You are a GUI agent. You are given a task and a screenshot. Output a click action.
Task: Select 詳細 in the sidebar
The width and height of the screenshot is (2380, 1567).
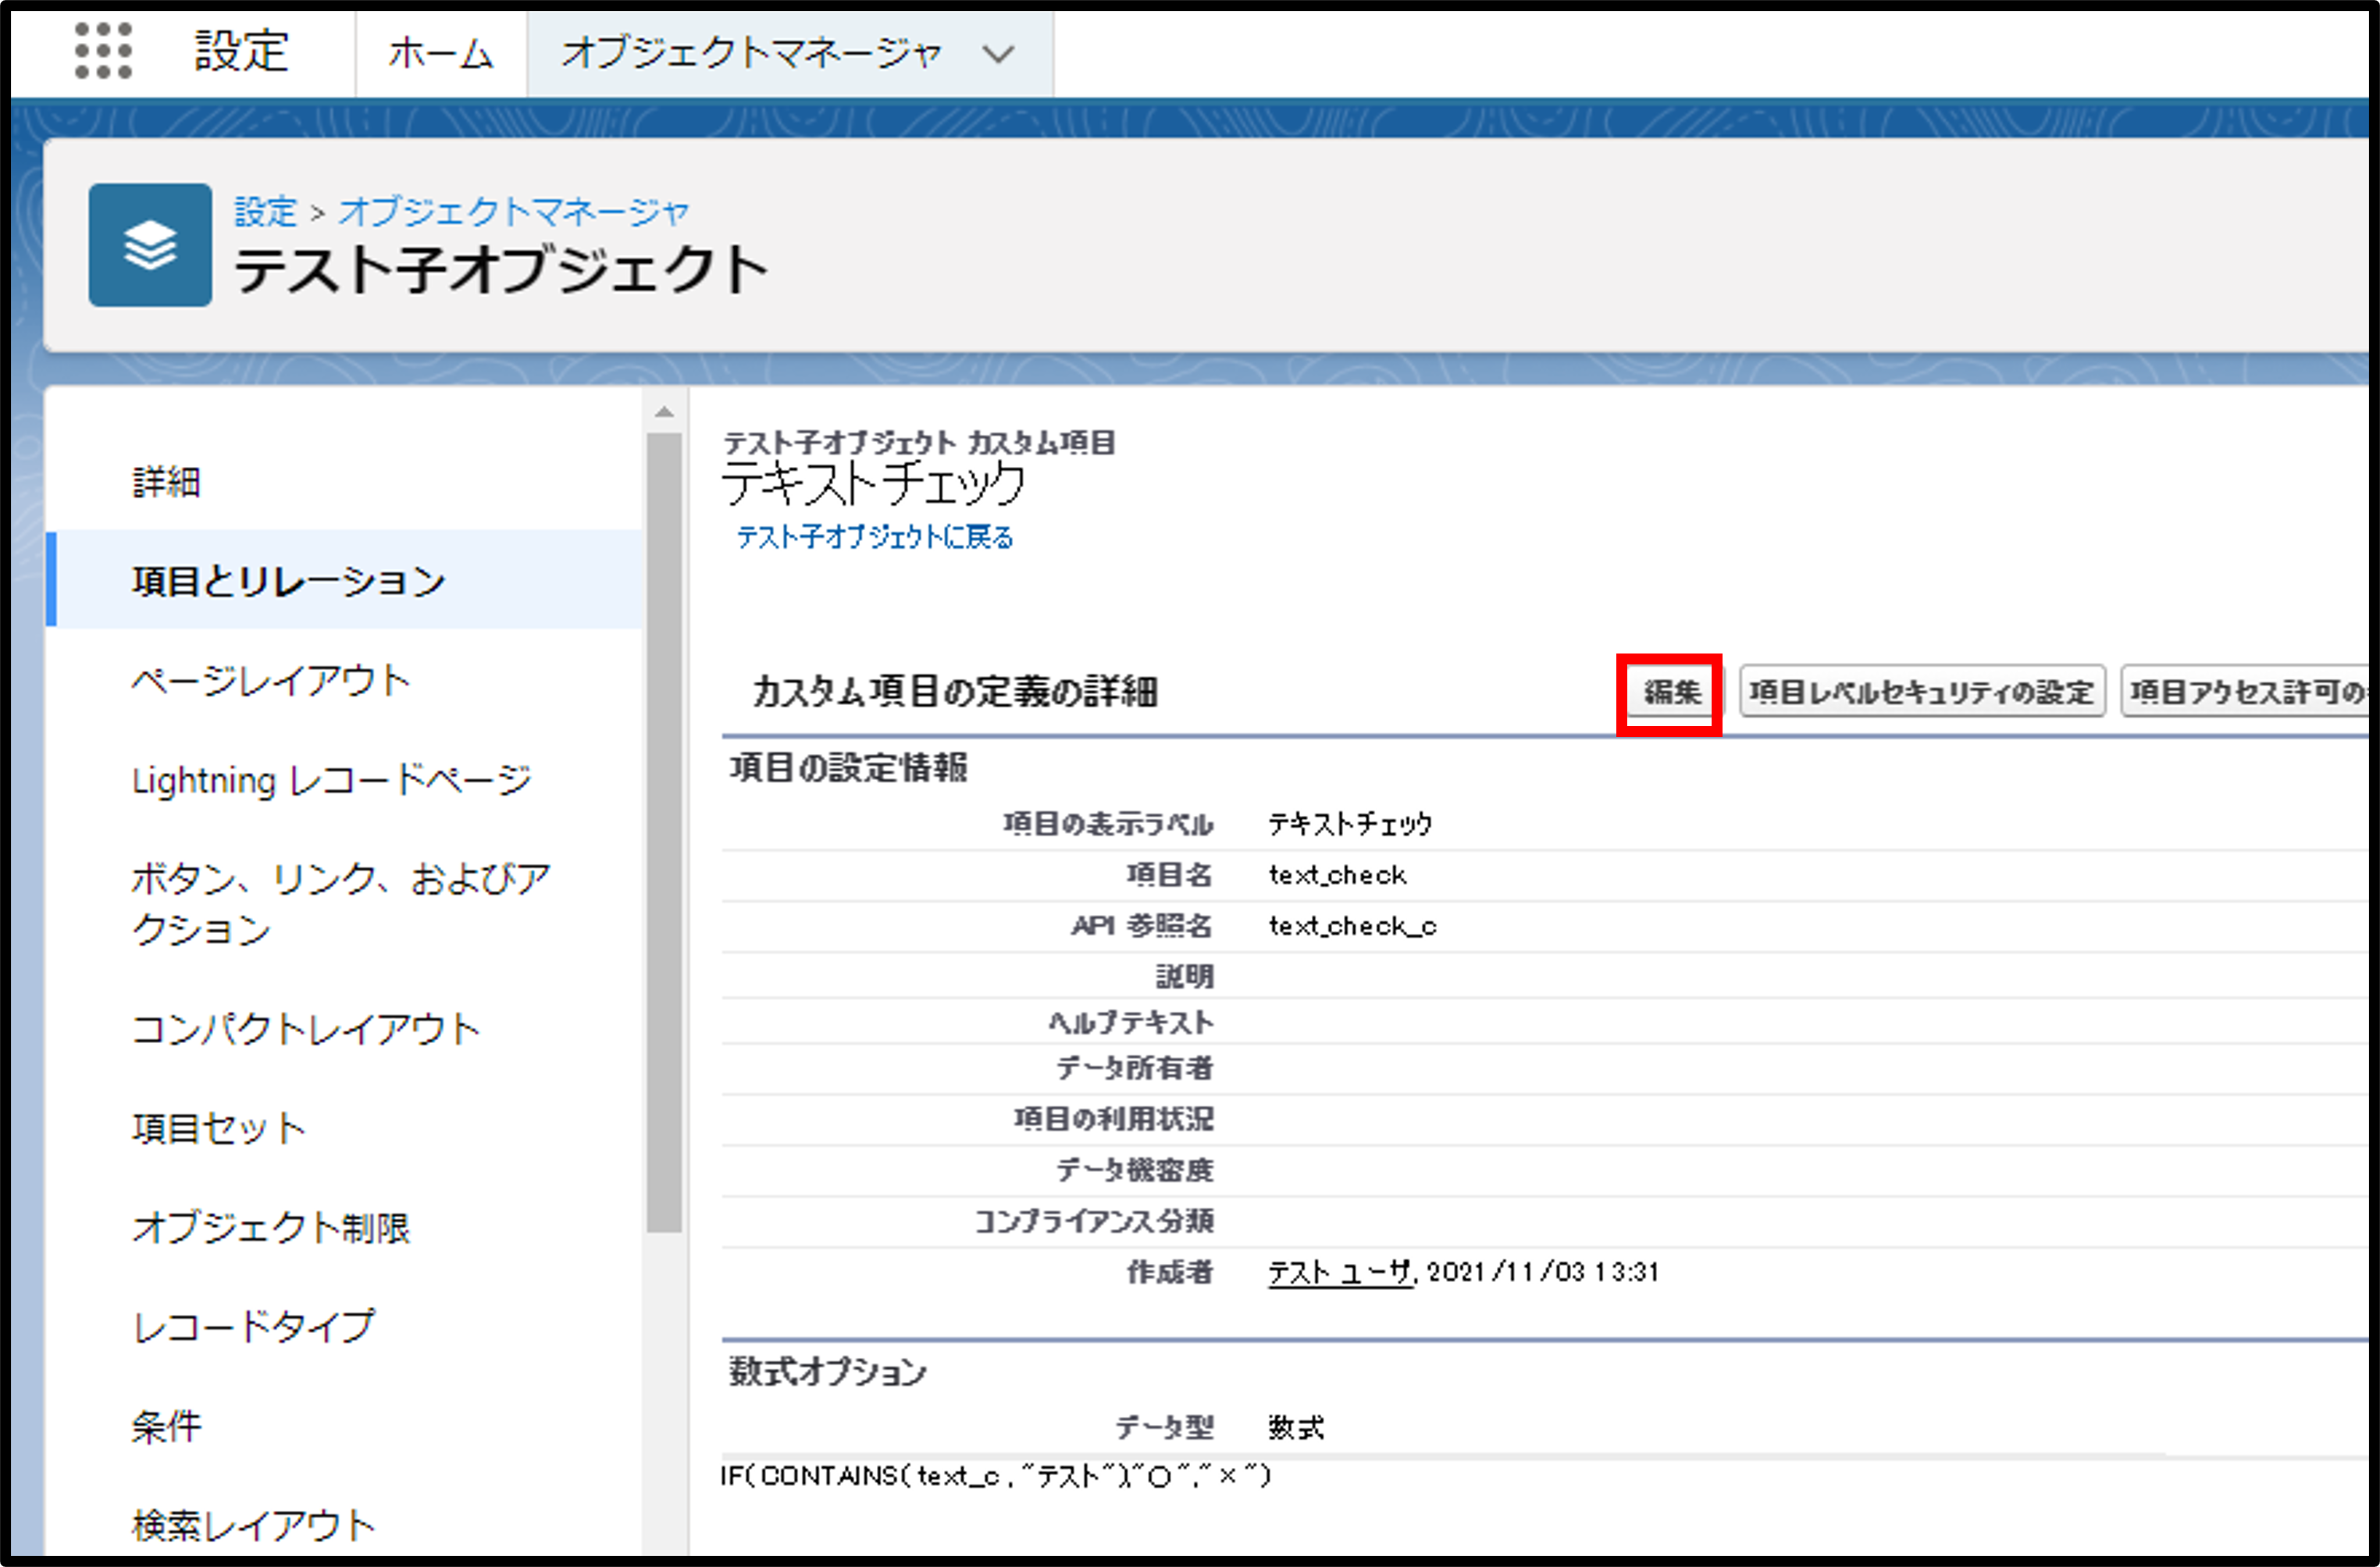point(166,482)
